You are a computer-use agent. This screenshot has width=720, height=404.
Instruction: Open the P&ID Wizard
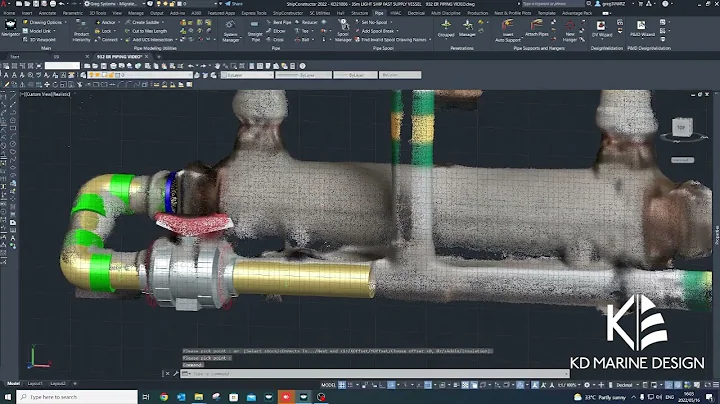pyautogui.click(x=642, y=28)
